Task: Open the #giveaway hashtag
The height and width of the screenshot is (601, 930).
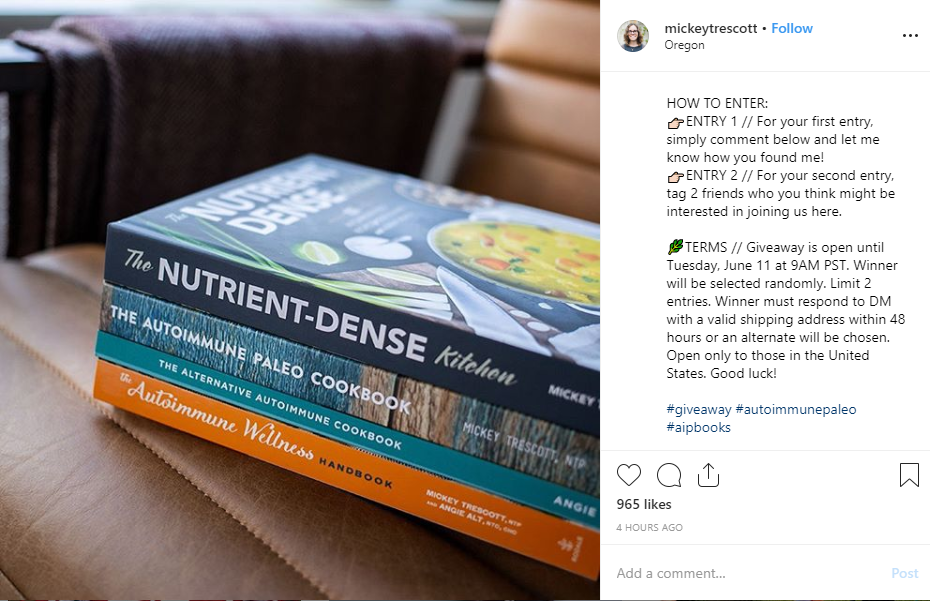Action: coord(699,409)
